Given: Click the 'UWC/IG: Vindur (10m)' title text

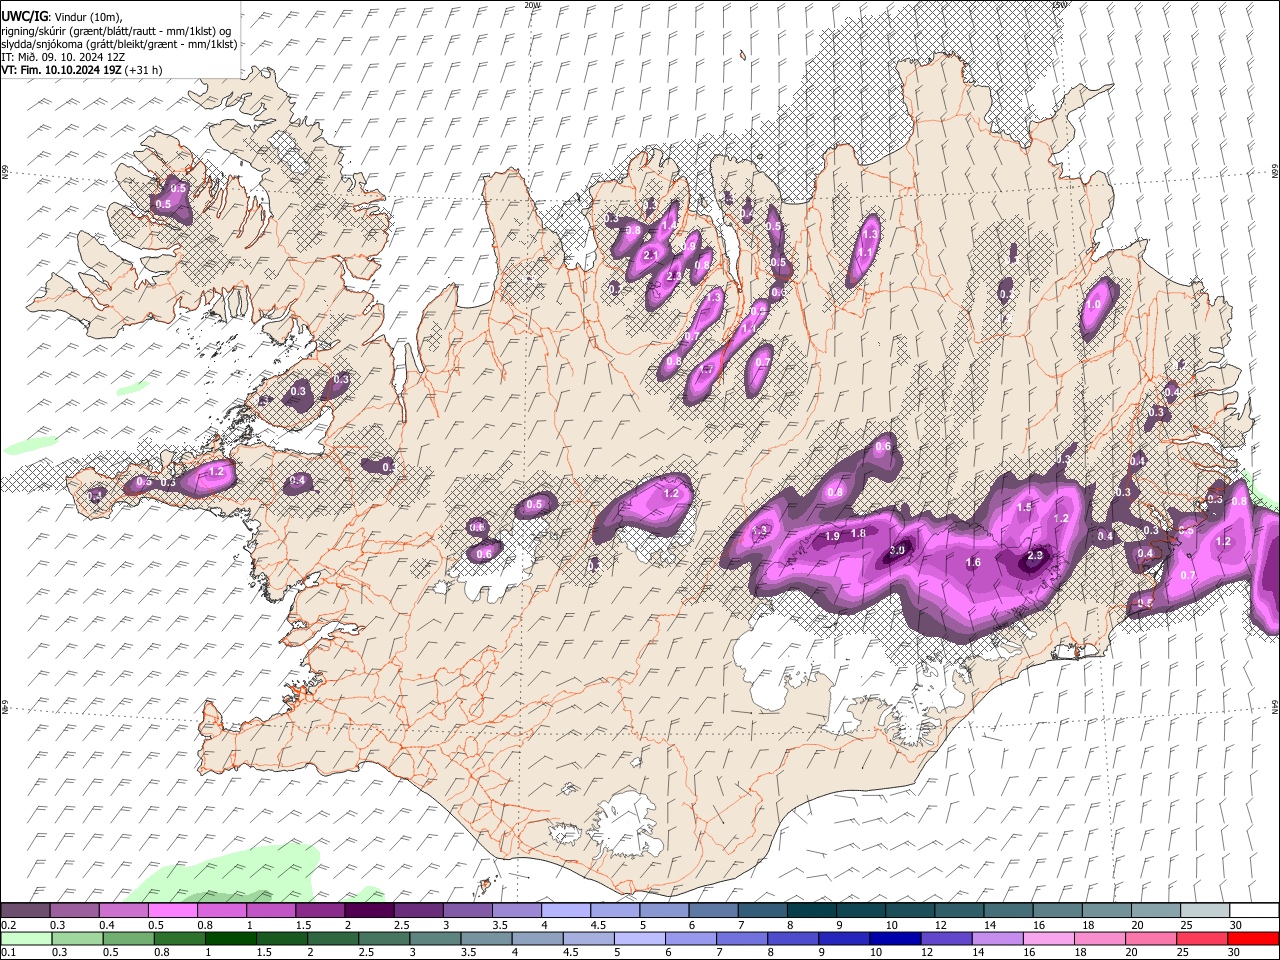Looking at the screenshot, I should [x=63, y=17].
